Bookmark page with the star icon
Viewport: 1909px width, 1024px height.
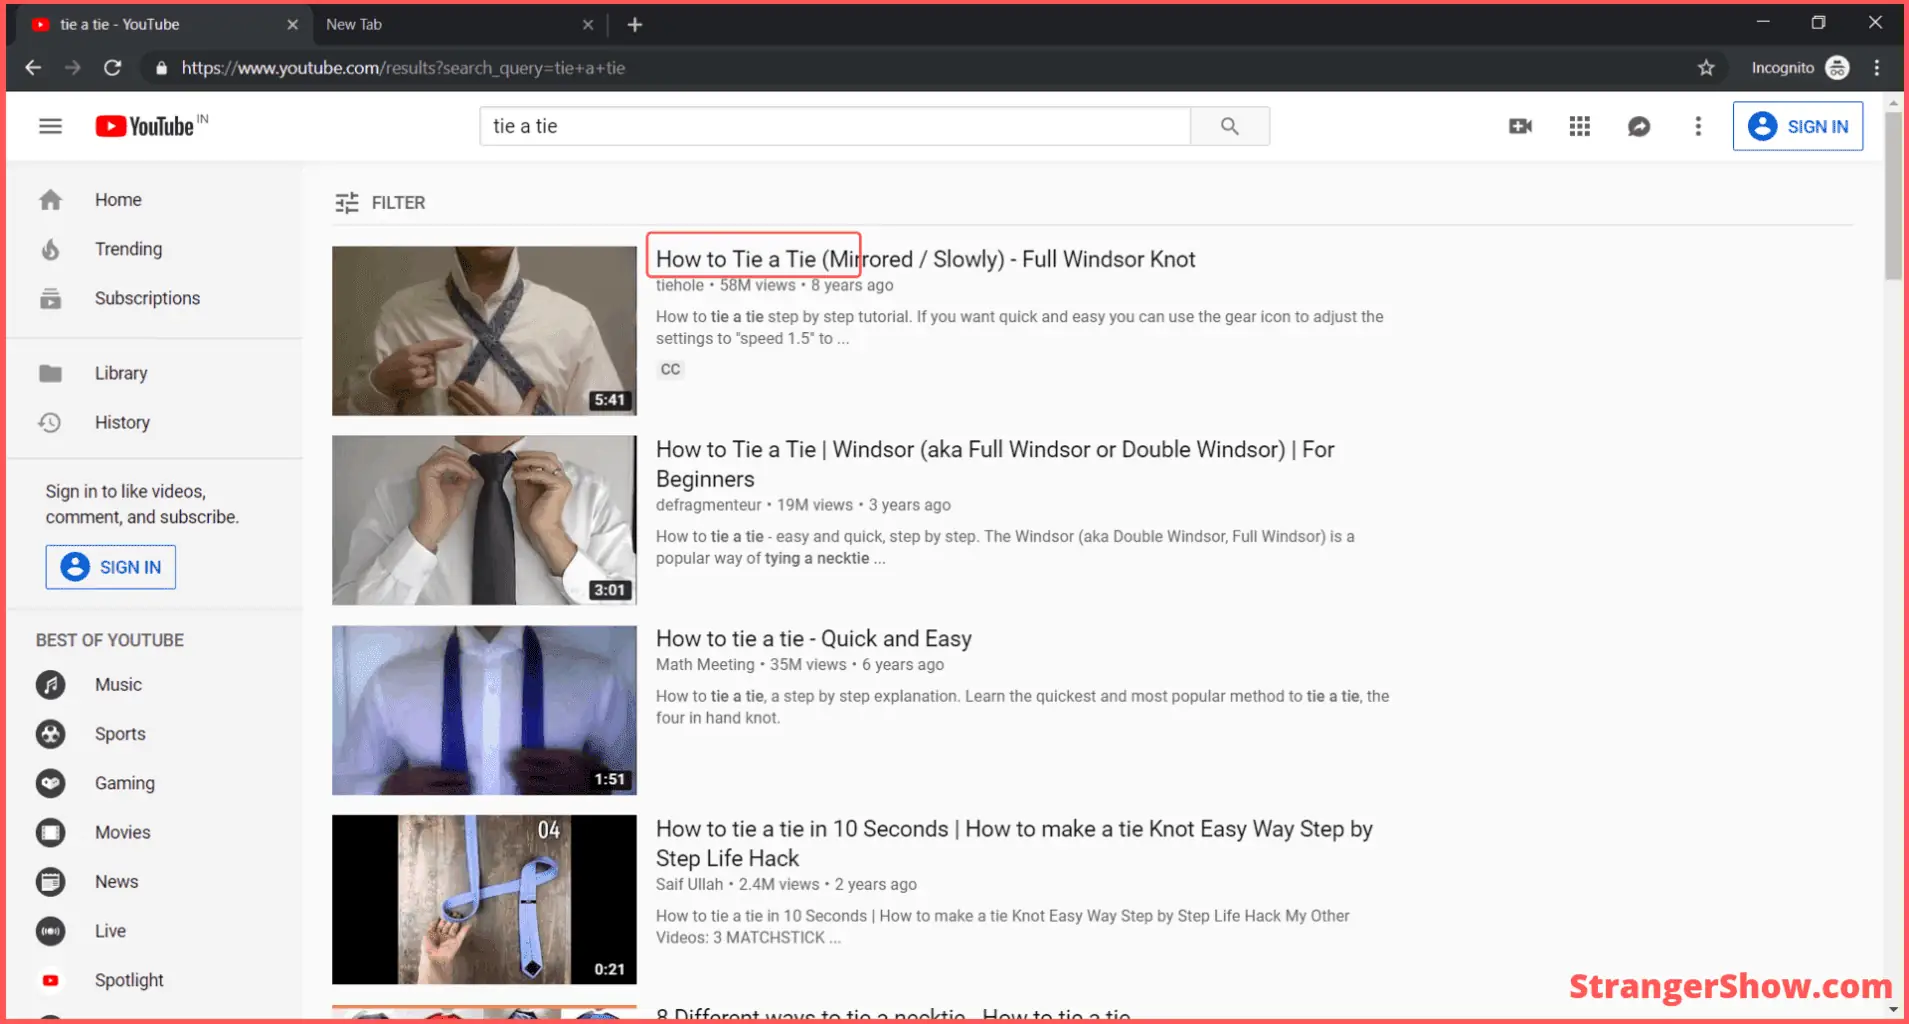point(1706,67)
